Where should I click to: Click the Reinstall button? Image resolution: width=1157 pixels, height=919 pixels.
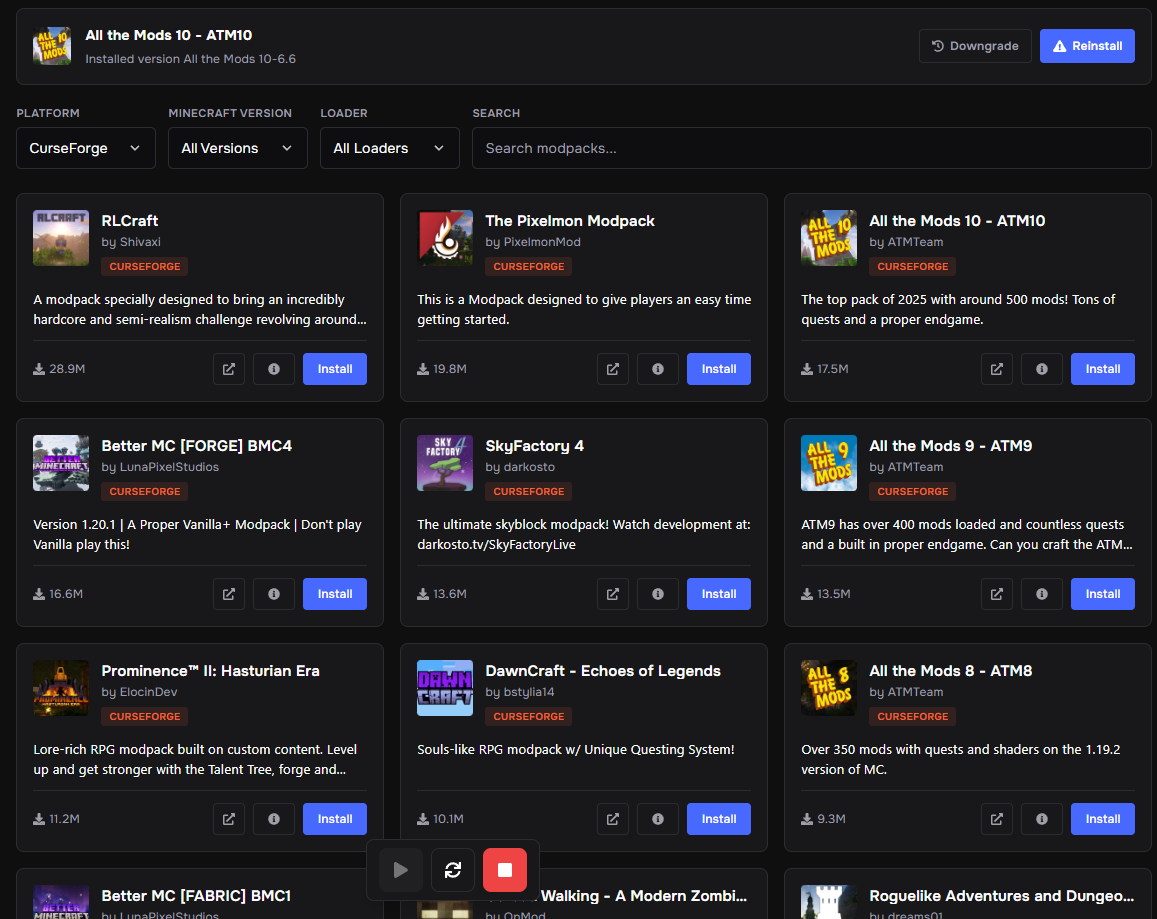tap(1087, 46)
